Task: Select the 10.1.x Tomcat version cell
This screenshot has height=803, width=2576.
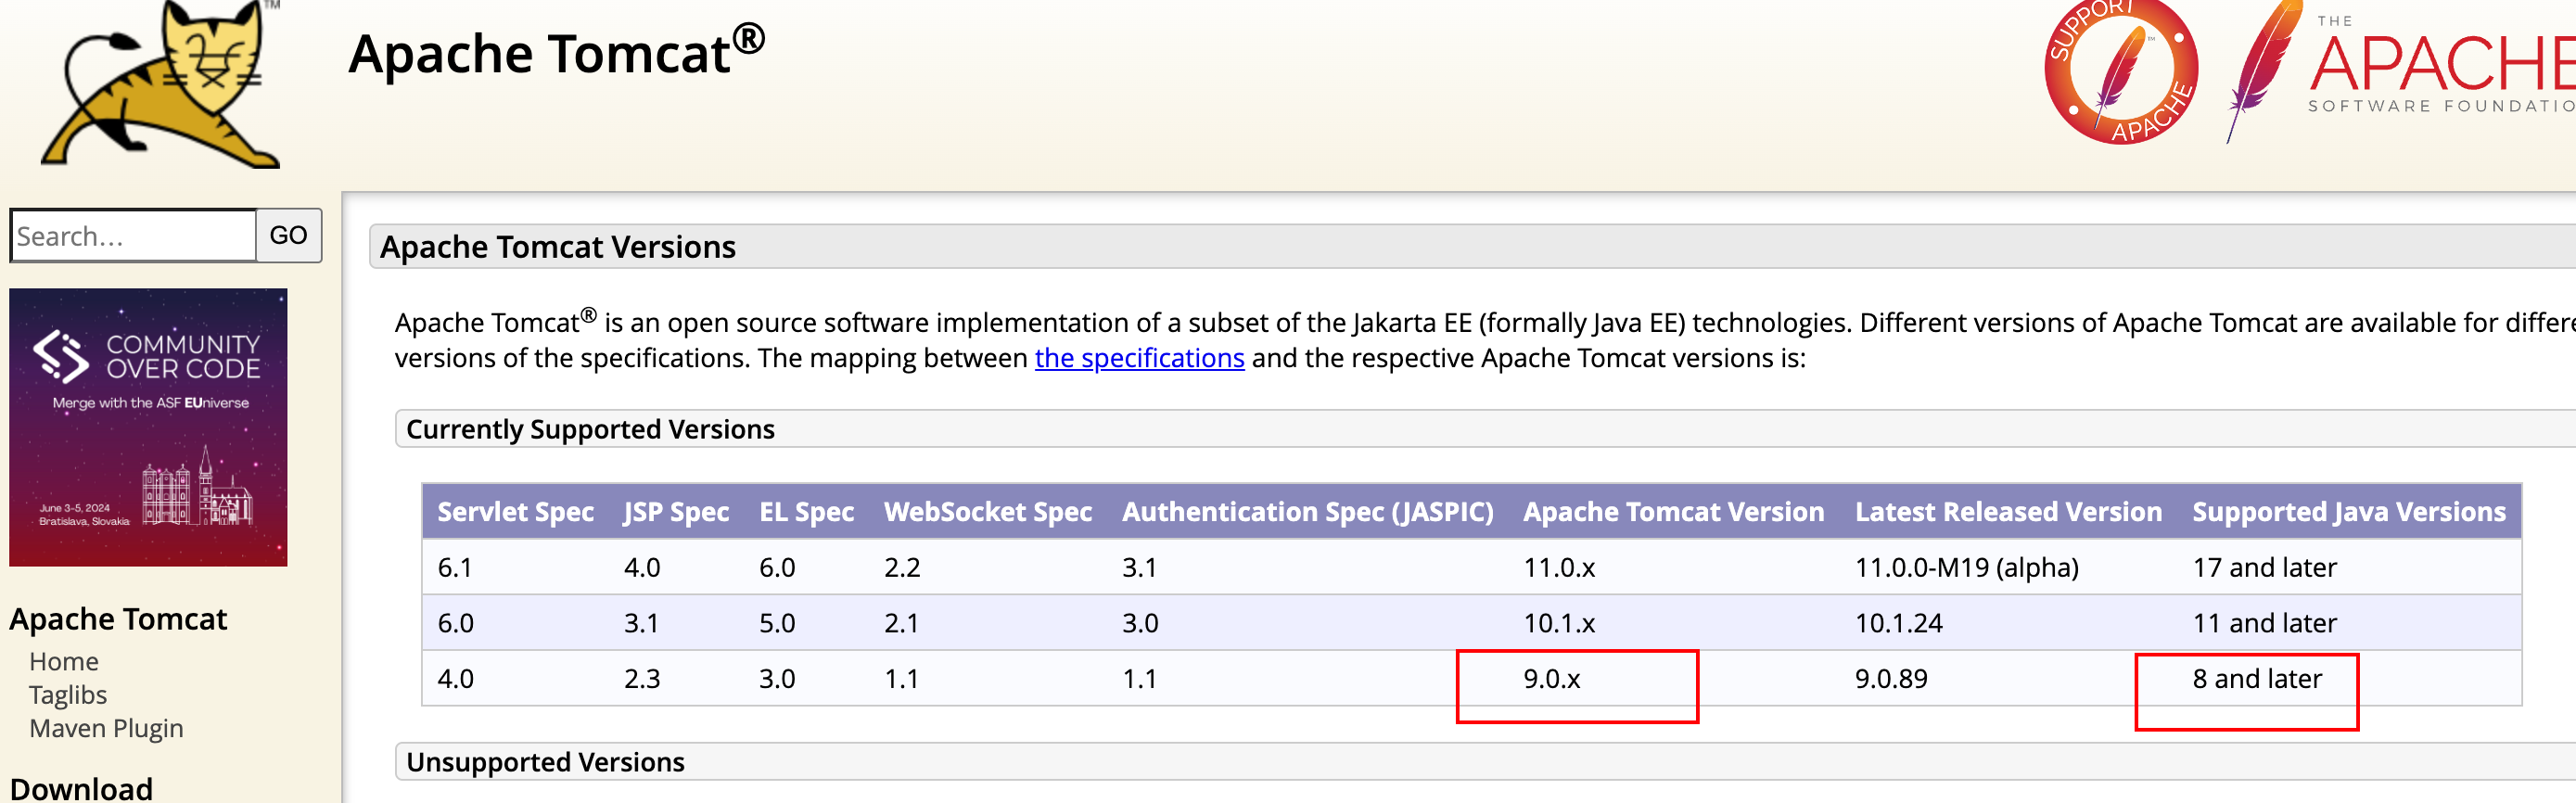Action: (1559, 624)
